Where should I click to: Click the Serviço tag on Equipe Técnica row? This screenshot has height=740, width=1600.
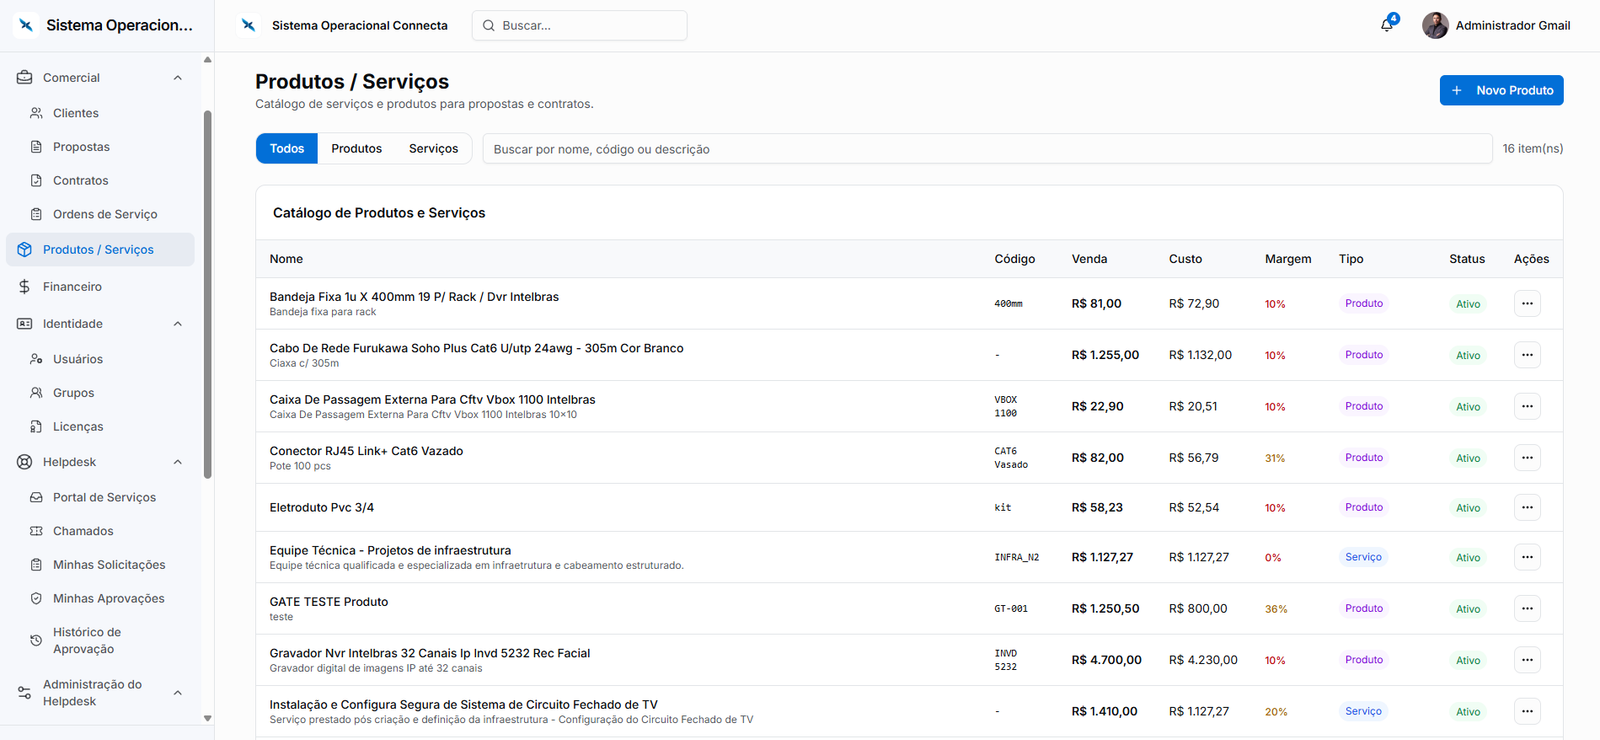(x=1363, y=557)
